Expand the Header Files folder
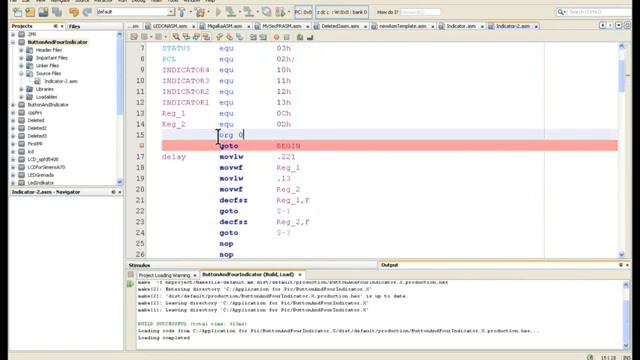 (x=21, y=50)
